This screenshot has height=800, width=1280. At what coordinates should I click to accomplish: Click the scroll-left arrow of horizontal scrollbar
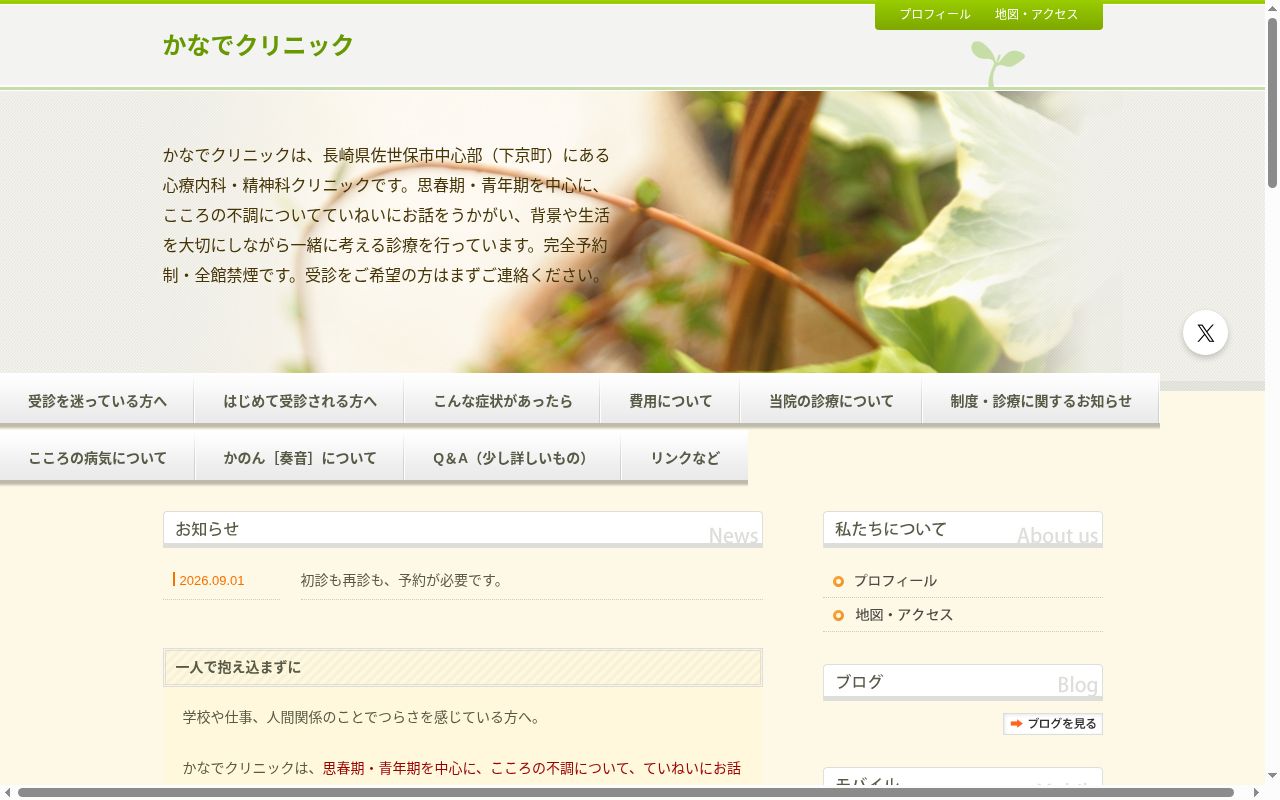pyautogui.click(x=7, y=793)
